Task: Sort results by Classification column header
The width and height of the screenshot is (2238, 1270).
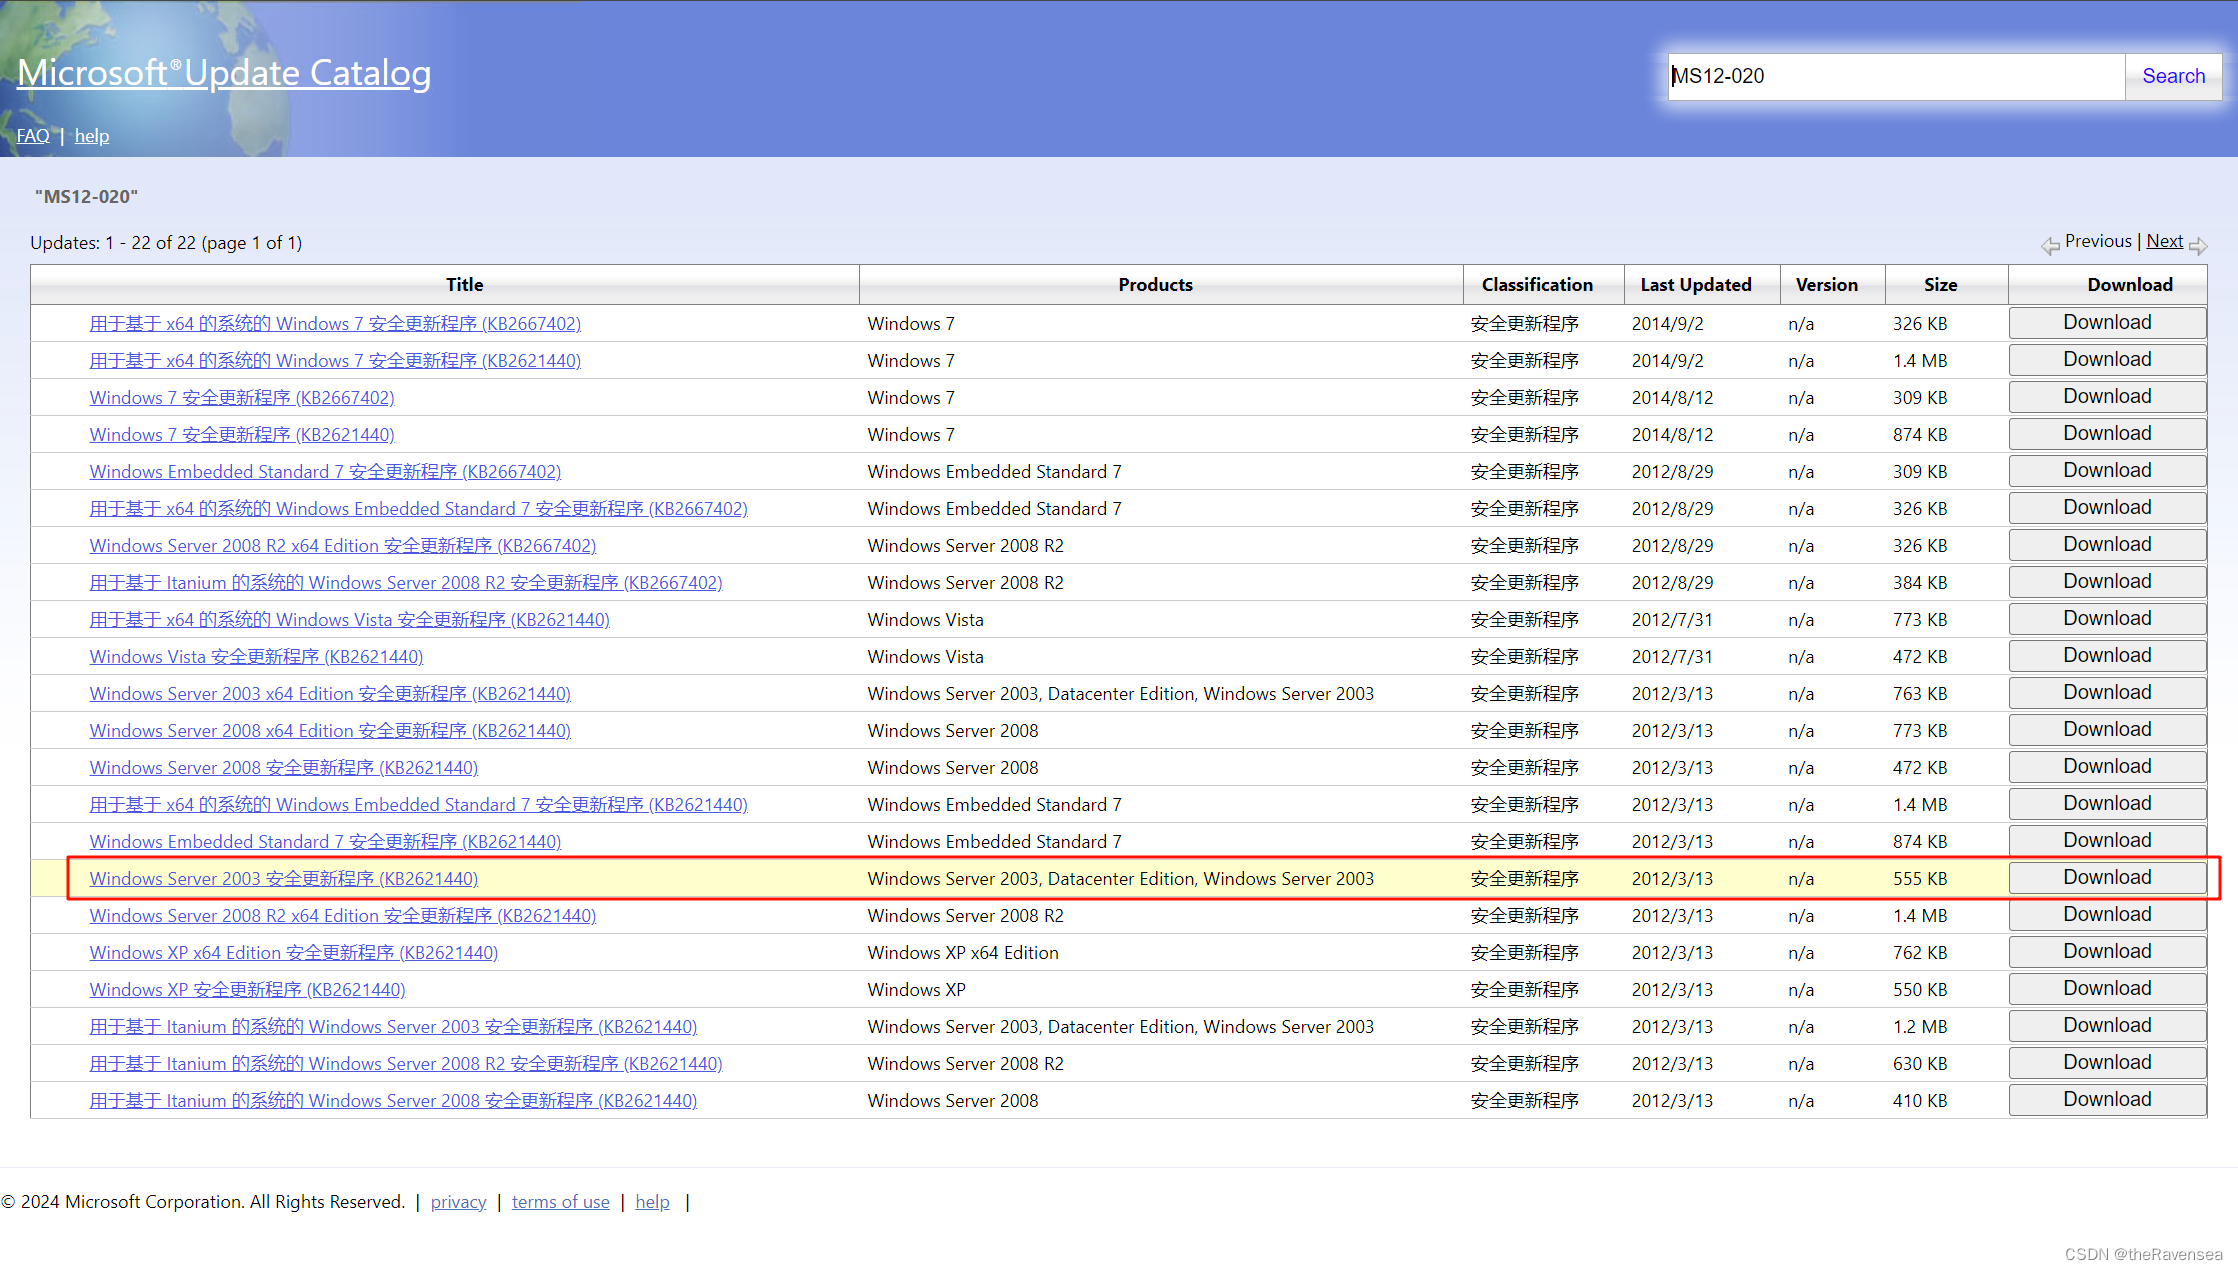Action: pyautogui.click(x=1536, y=284)
